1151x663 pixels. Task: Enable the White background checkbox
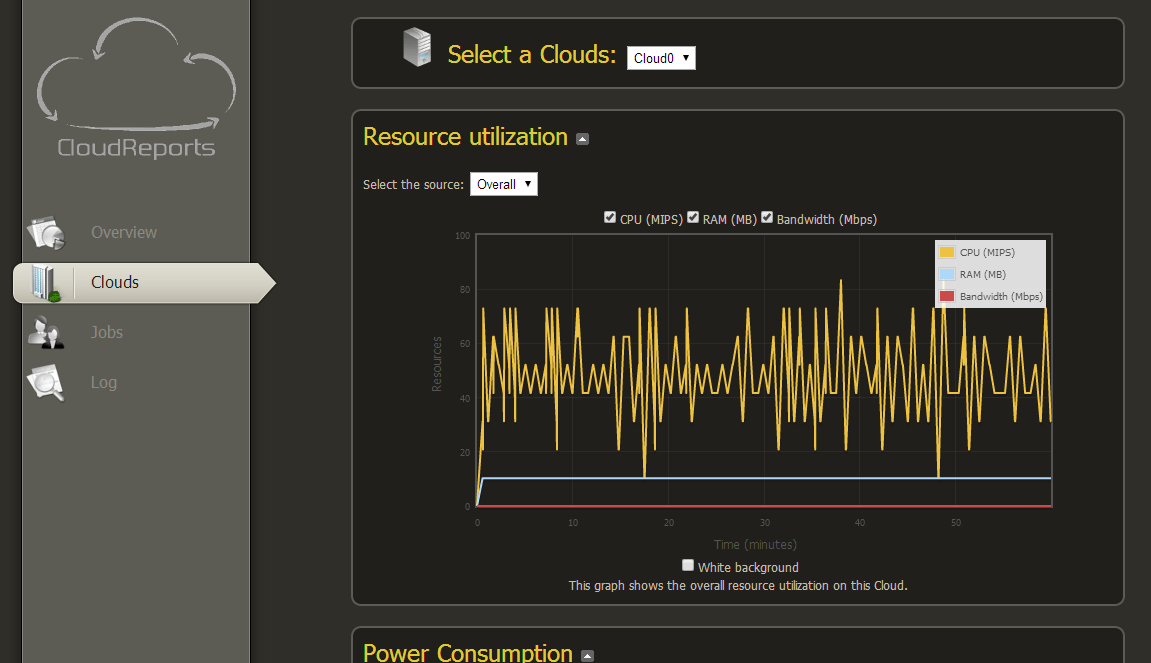coord(687,565)
